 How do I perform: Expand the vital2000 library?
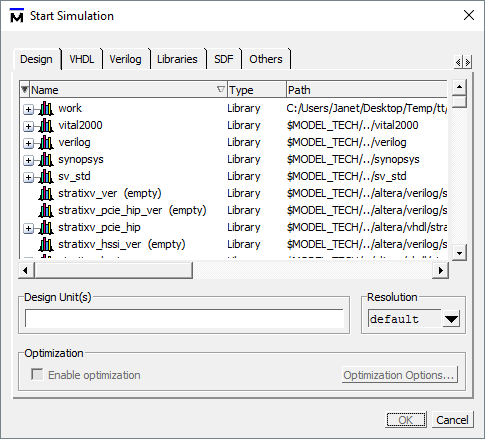28,126
